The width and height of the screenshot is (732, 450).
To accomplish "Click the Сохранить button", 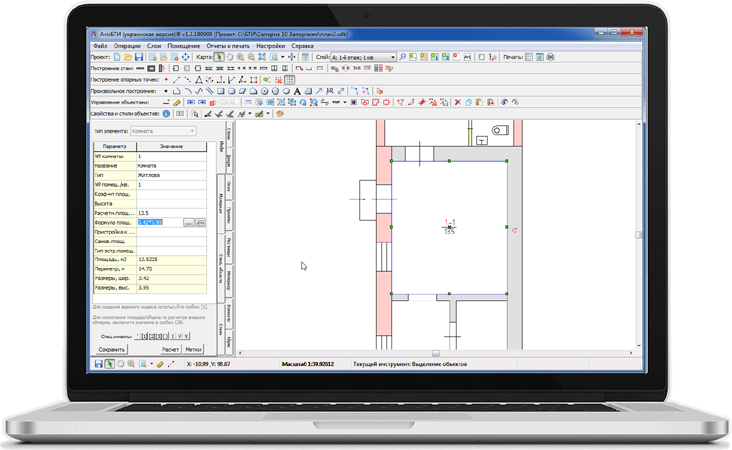I will [112, 350].
